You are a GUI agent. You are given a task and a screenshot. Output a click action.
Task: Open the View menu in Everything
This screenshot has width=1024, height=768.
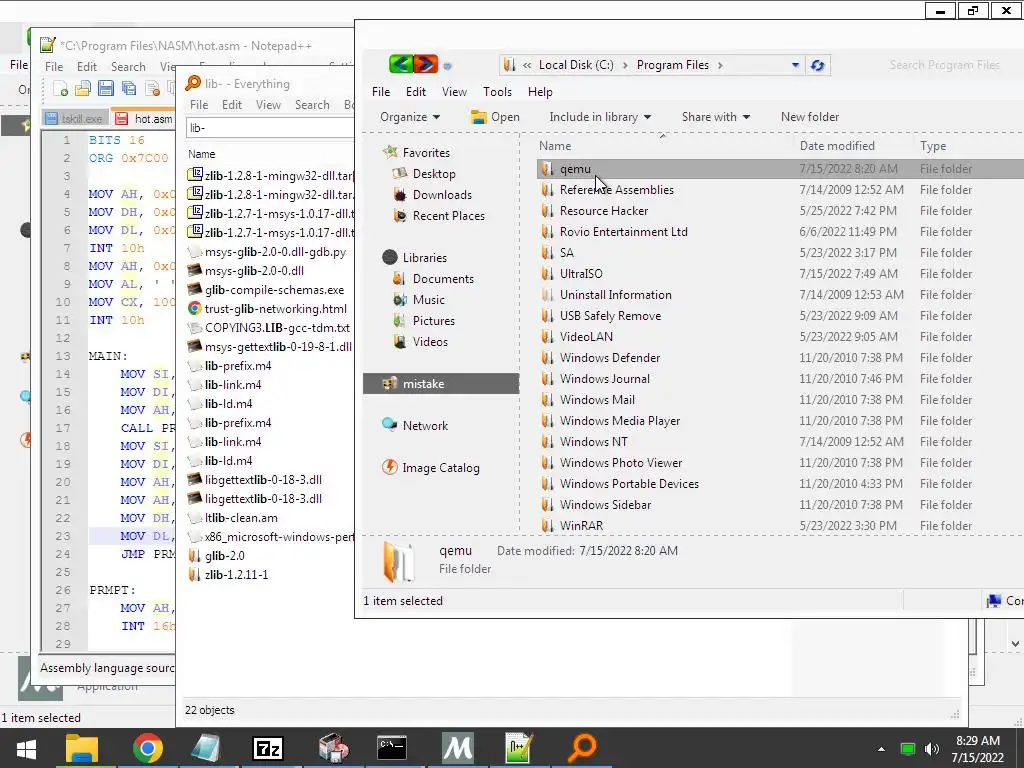point(268,104)
